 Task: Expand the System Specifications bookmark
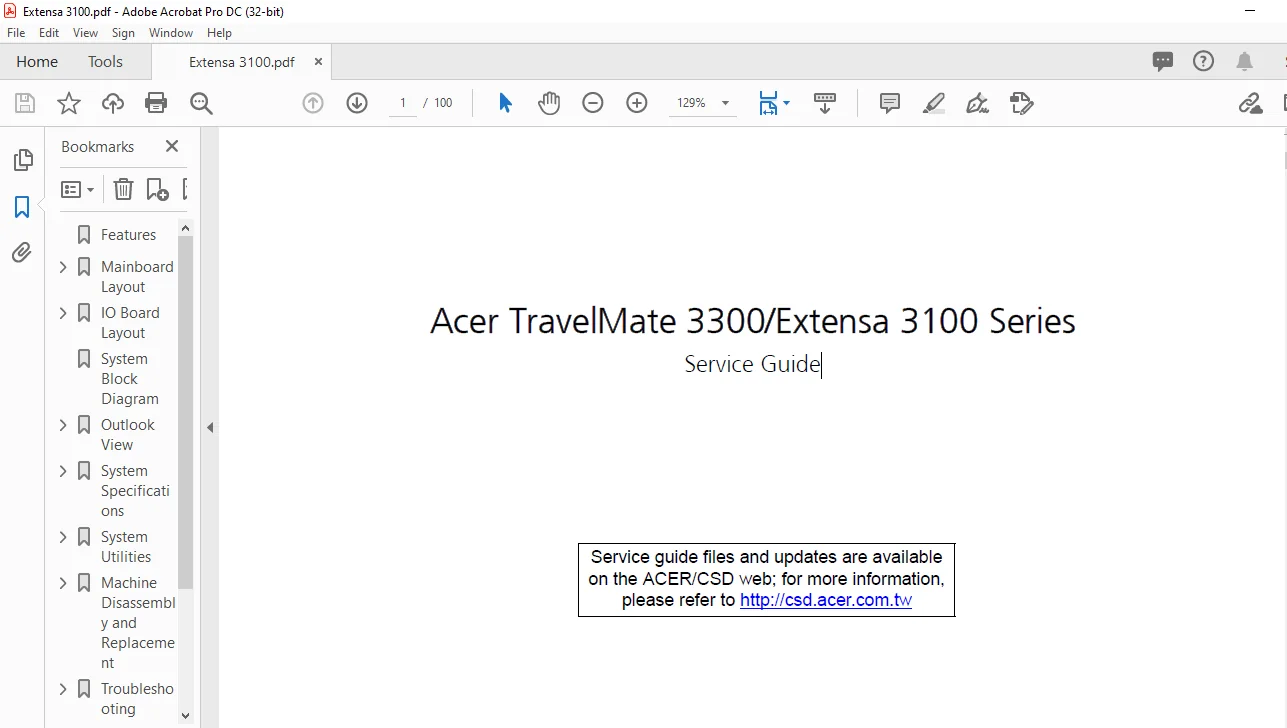click(63, 471)
